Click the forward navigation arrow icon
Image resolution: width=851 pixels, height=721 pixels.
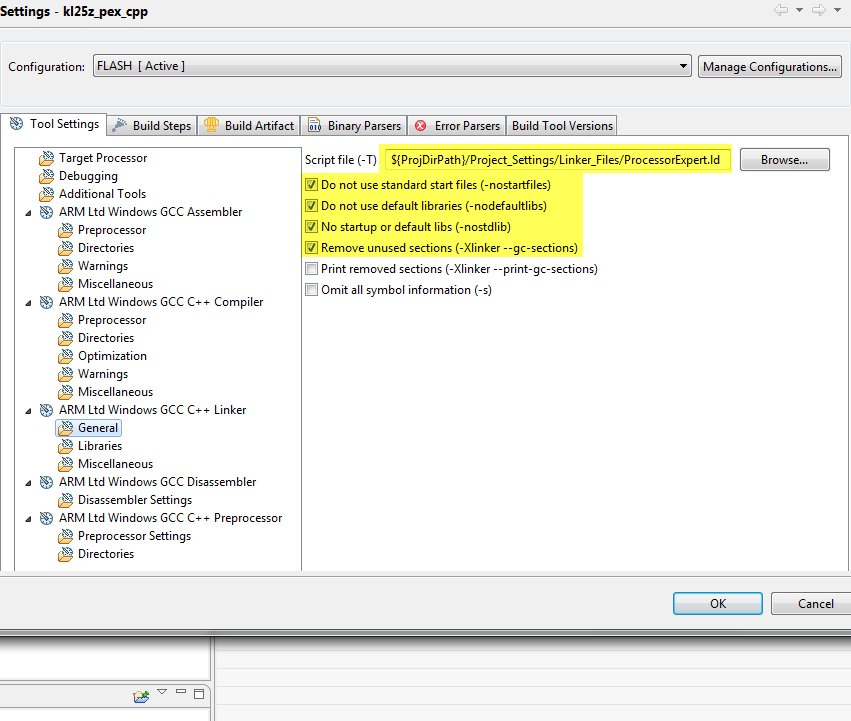click(x=821, y=10)
